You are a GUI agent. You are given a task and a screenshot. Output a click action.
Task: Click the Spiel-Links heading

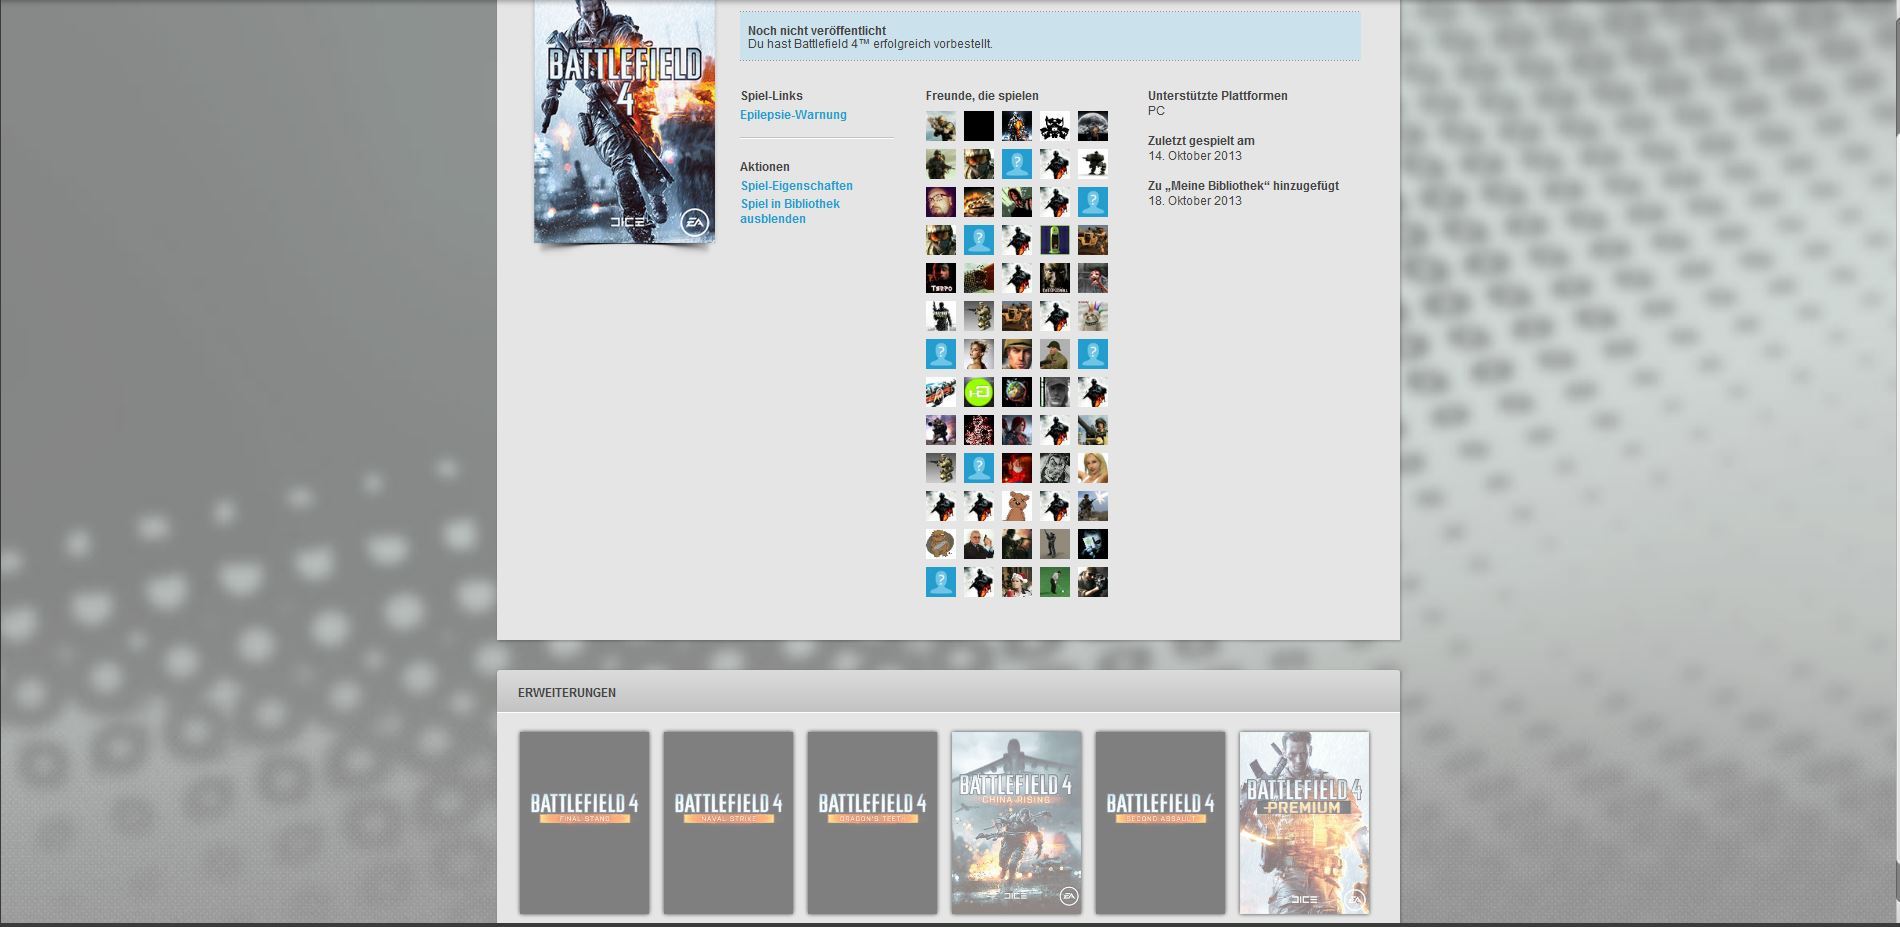click(772, 96)
